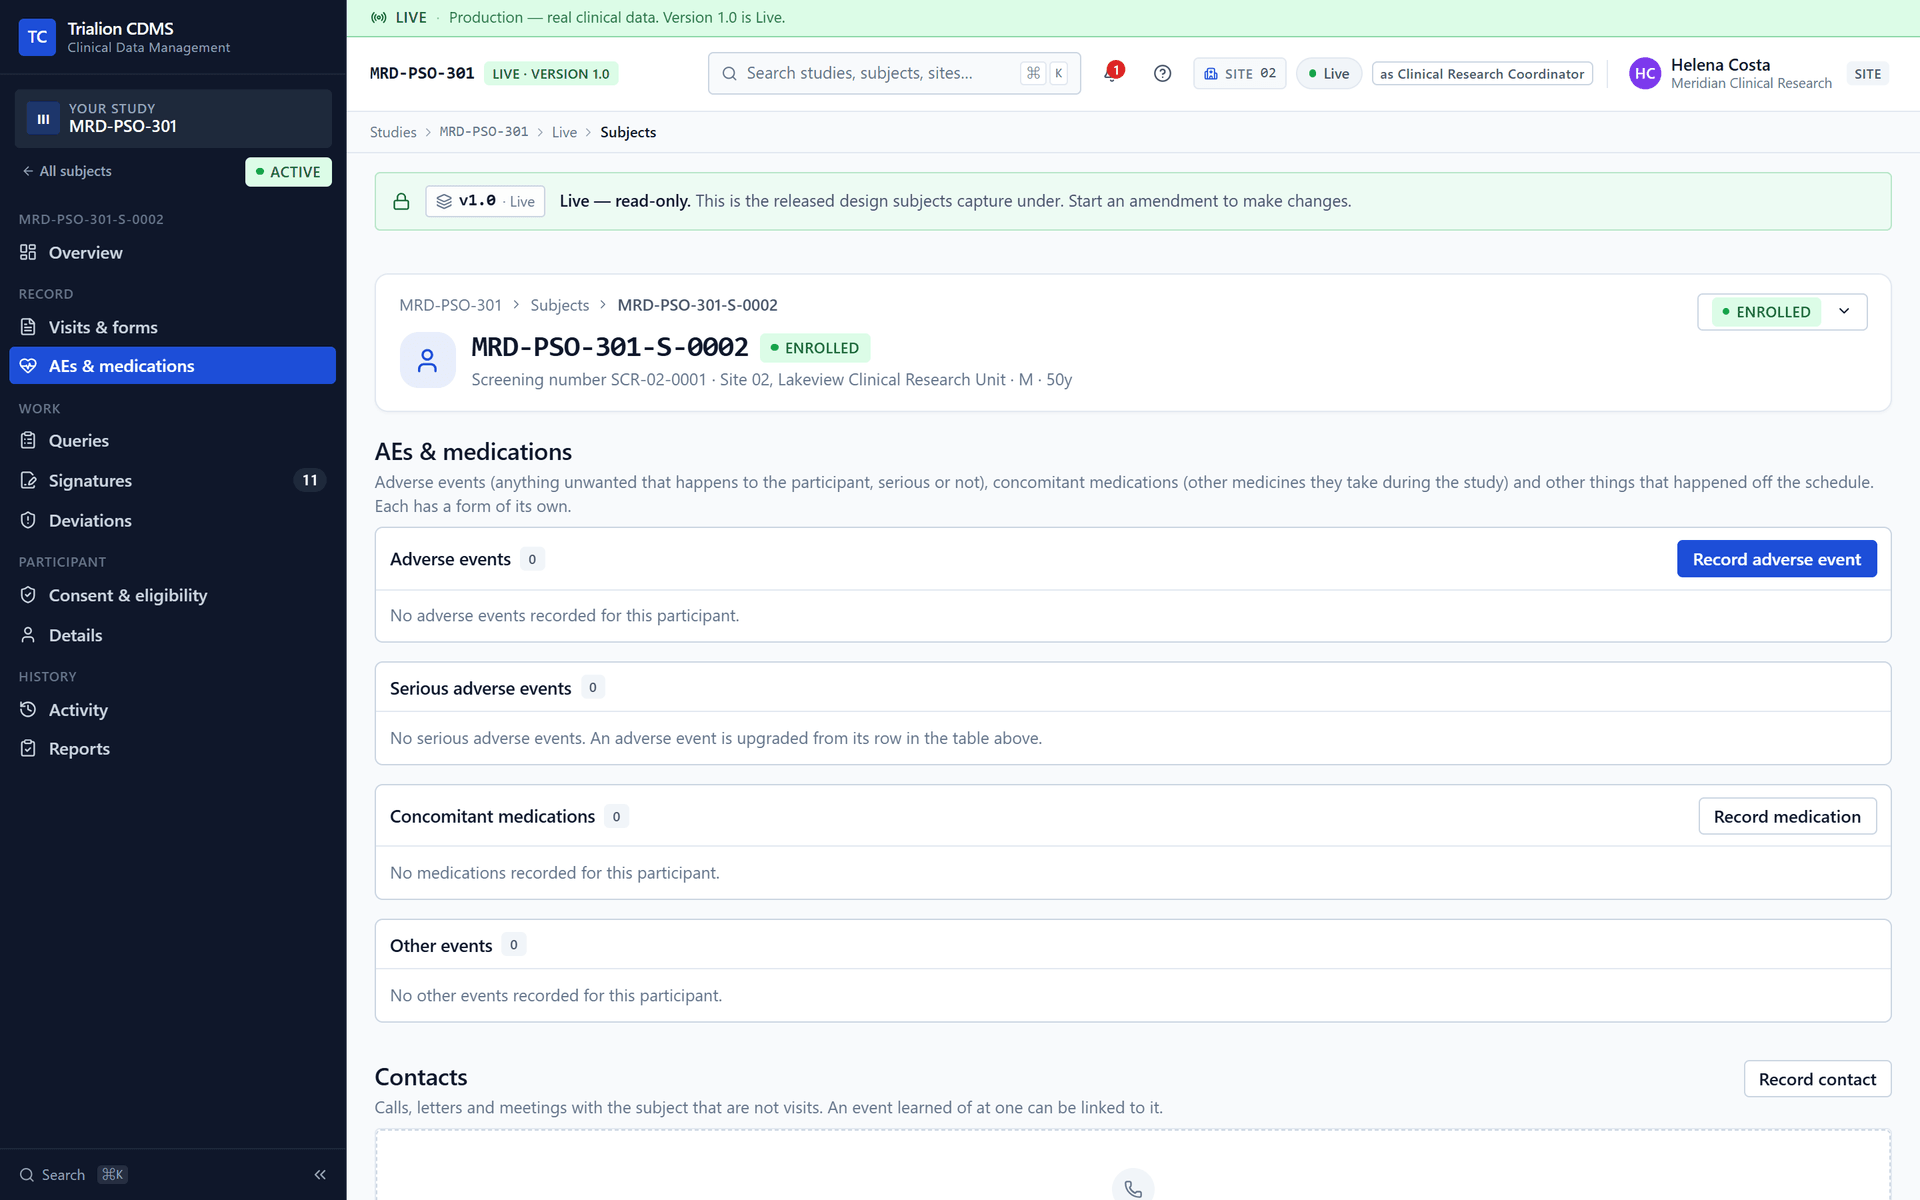Click the SITE badge next to Helena Costa
The width and height of the screenshot is (1920, 1200).
tap(1867, 74)
